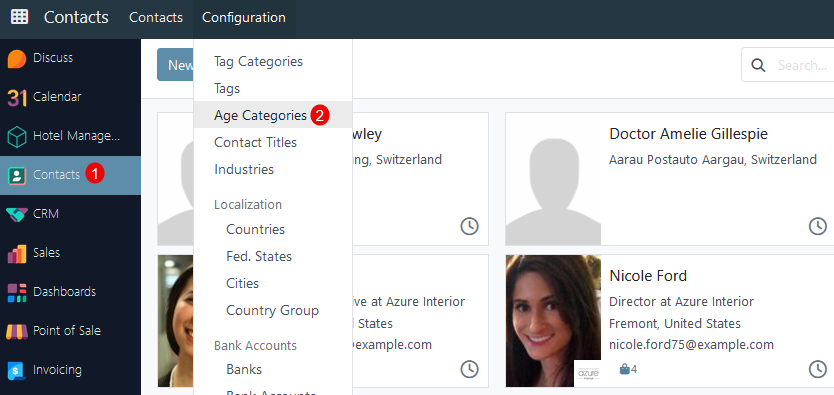
Task: Click the shopping bag purchases icon
Action: (625, 369)
